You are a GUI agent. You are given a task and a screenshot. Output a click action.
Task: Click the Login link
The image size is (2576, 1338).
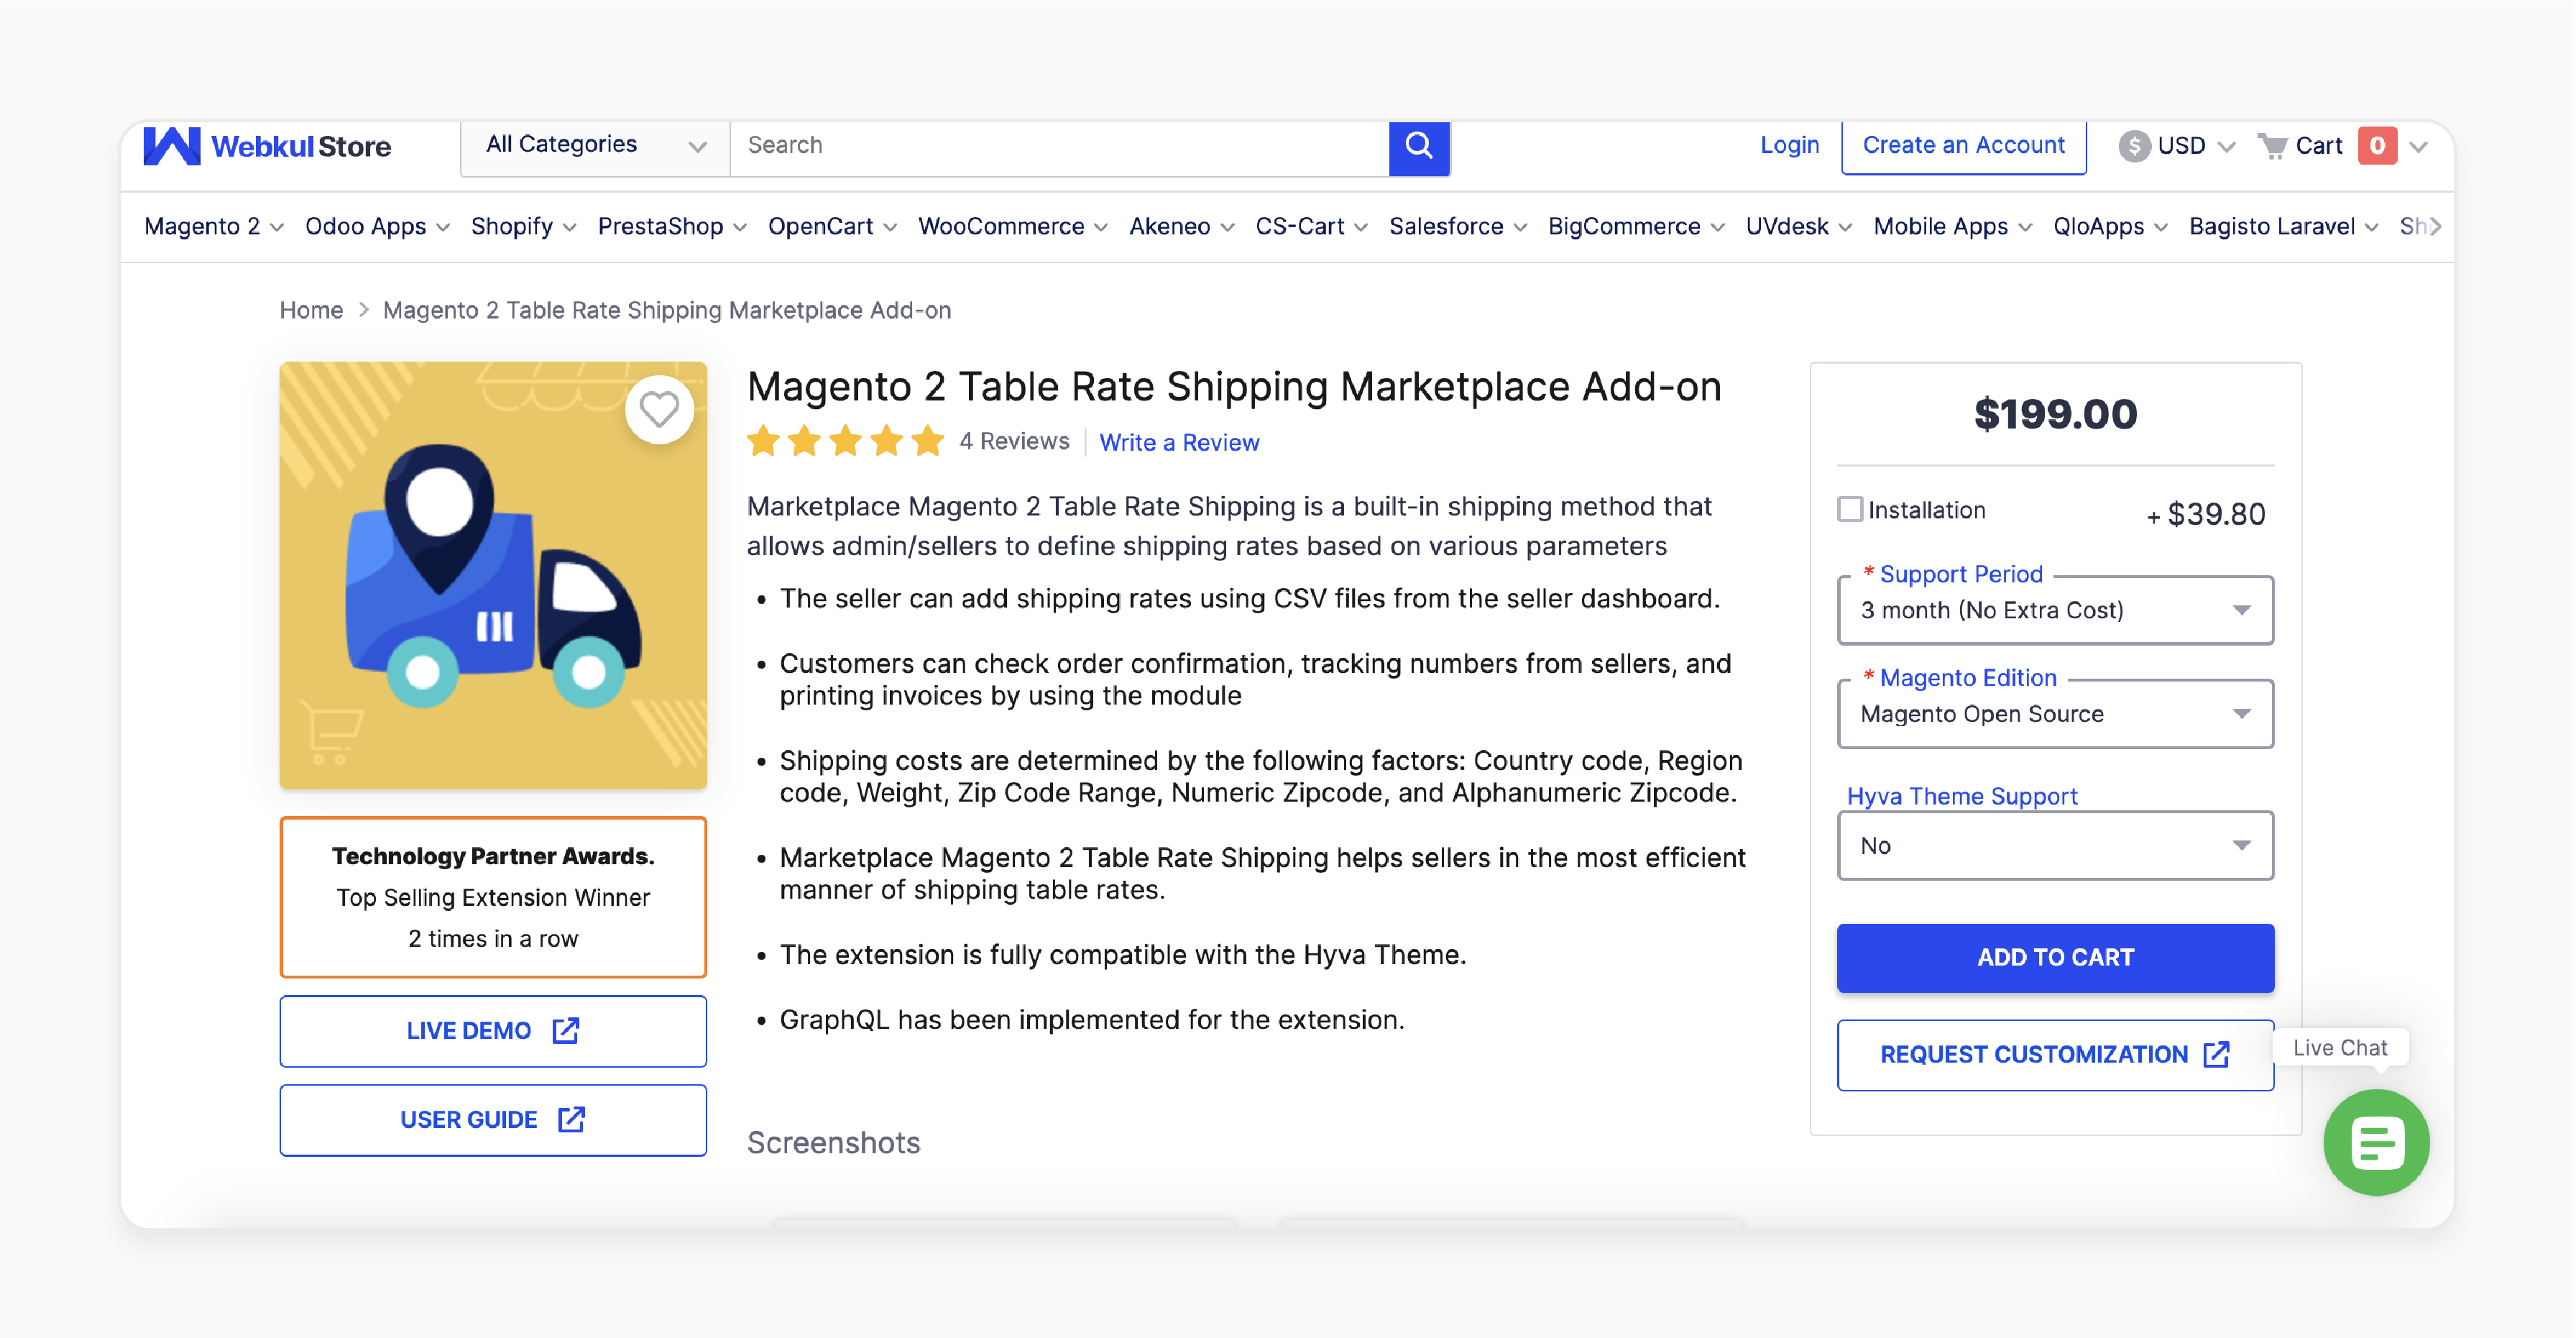click(x=1789, y=146)
